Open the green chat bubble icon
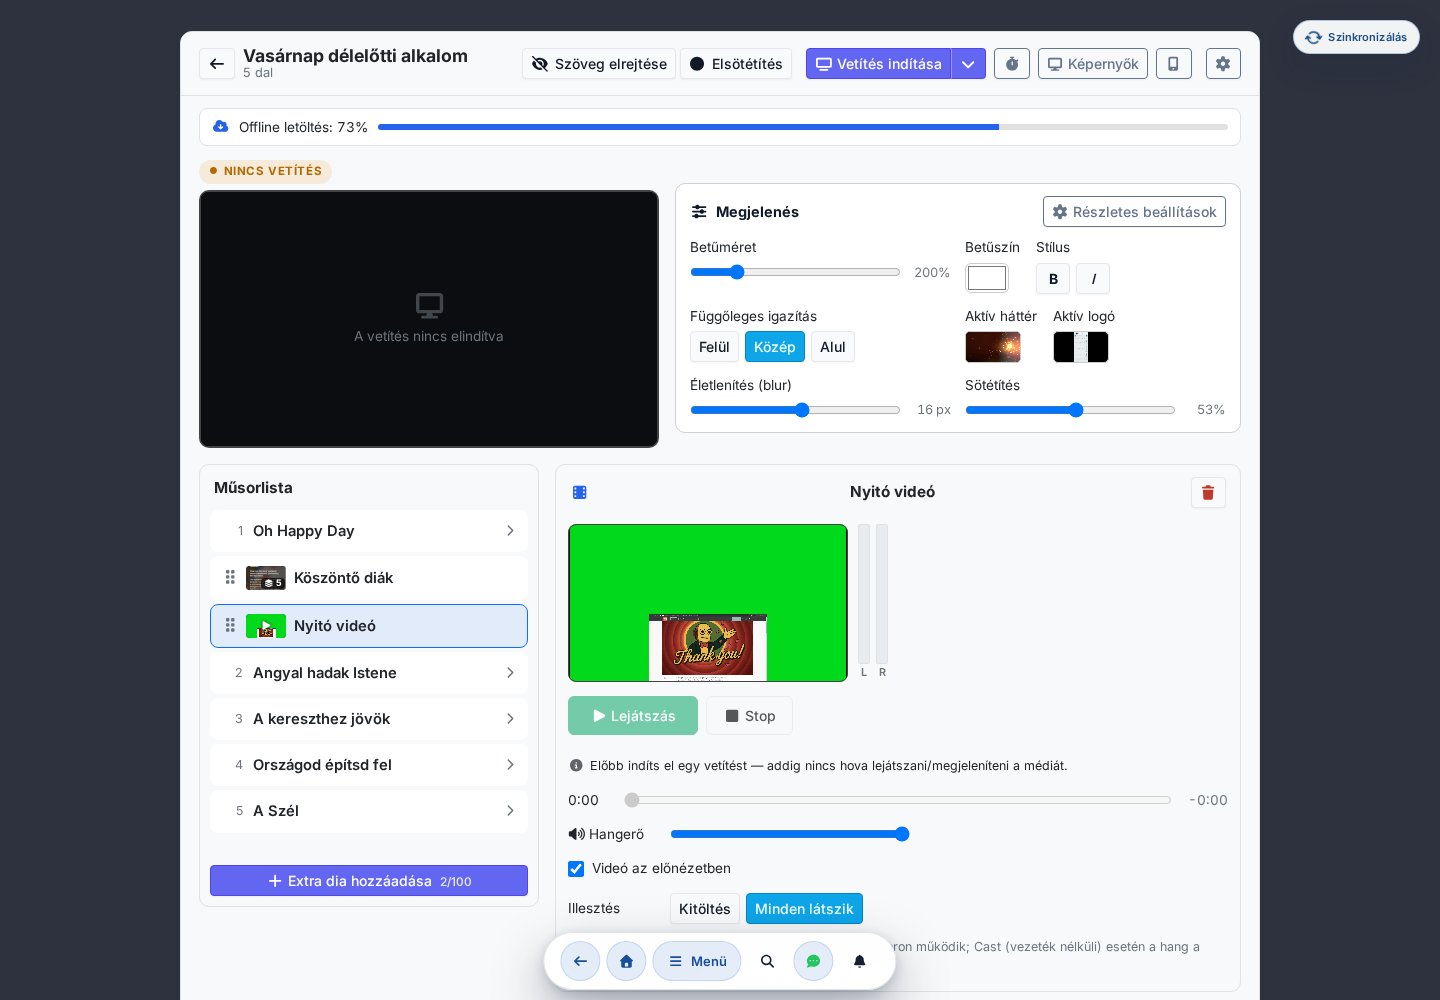1440x1000 pixels. coord(813,961)
